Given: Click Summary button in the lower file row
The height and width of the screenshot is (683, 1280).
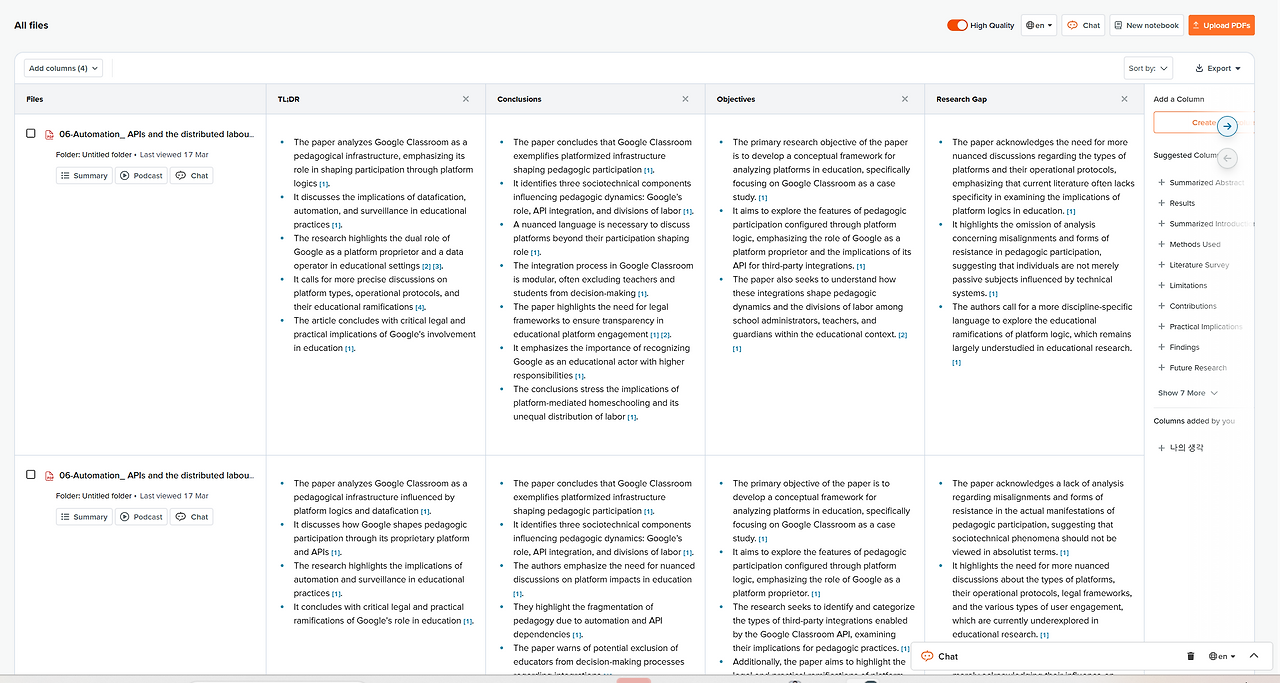Looking at the screenshot, I should pos(84,517).
